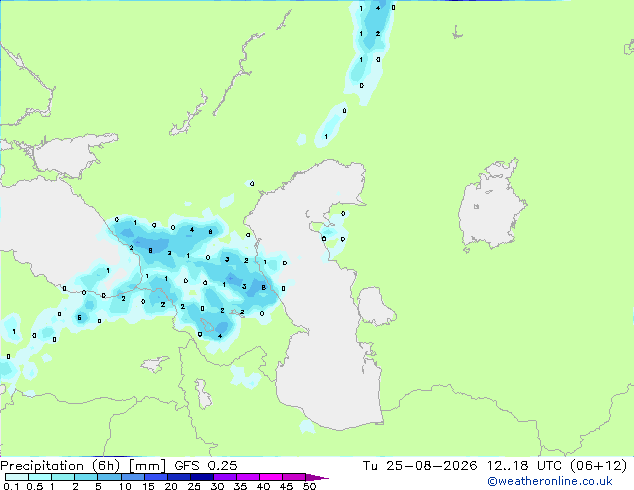
Task: Click the "Precipitation" title word
Action: tap(42, 466)
